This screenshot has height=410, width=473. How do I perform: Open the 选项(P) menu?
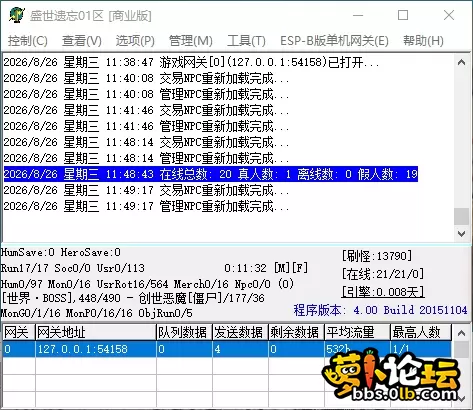click(x=135, y=41)
